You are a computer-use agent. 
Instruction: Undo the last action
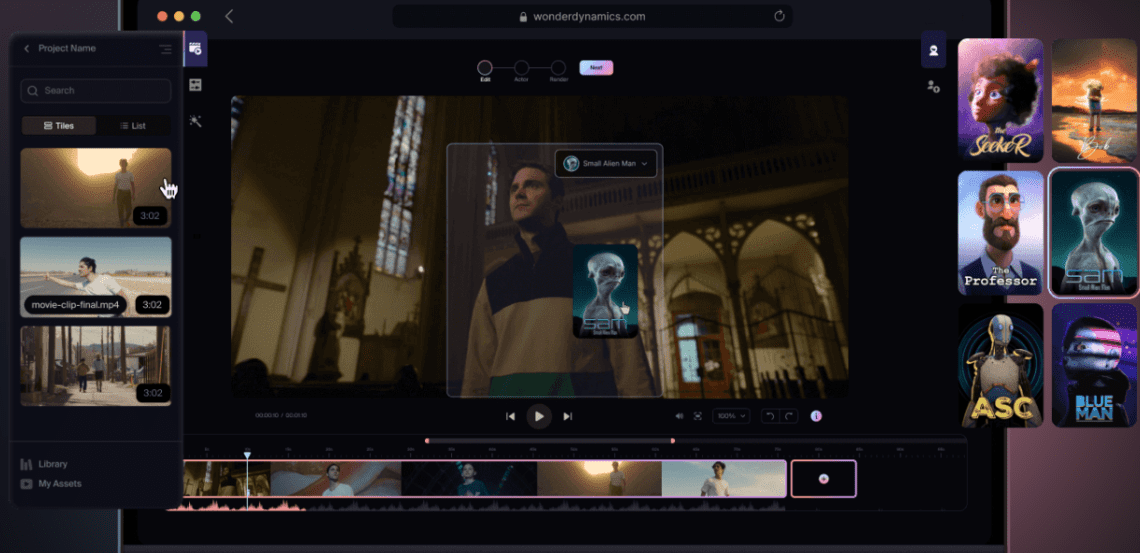coord(770,416)
